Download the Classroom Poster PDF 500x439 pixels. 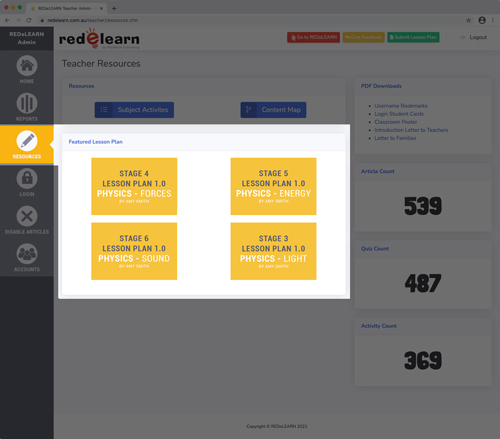tap(396, 122)
